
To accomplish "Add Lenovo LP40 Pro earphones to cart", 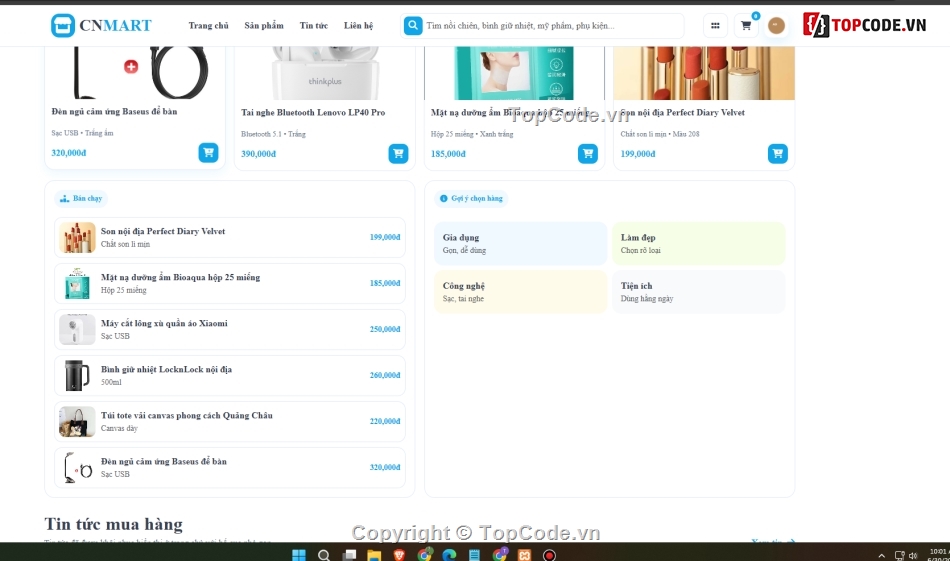I will tap(398, 154).
